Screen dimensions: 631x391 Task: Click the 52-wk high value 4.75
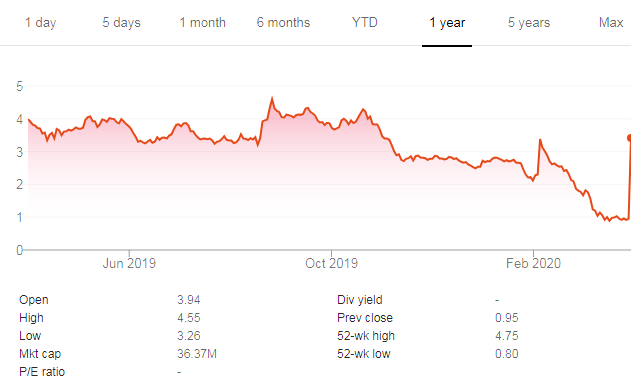click(x=507, y=336)
